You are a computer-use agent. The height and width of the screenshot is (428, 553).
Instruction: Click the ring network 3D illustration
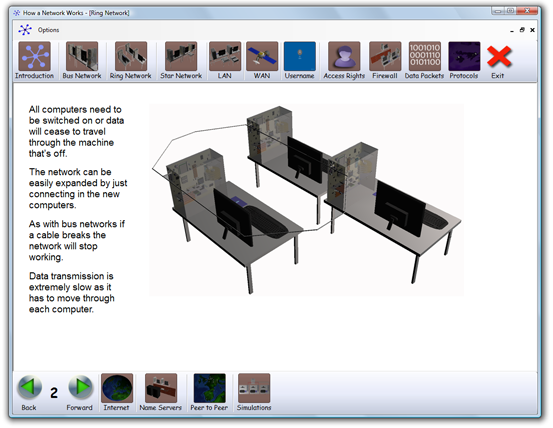pos(306,200)
